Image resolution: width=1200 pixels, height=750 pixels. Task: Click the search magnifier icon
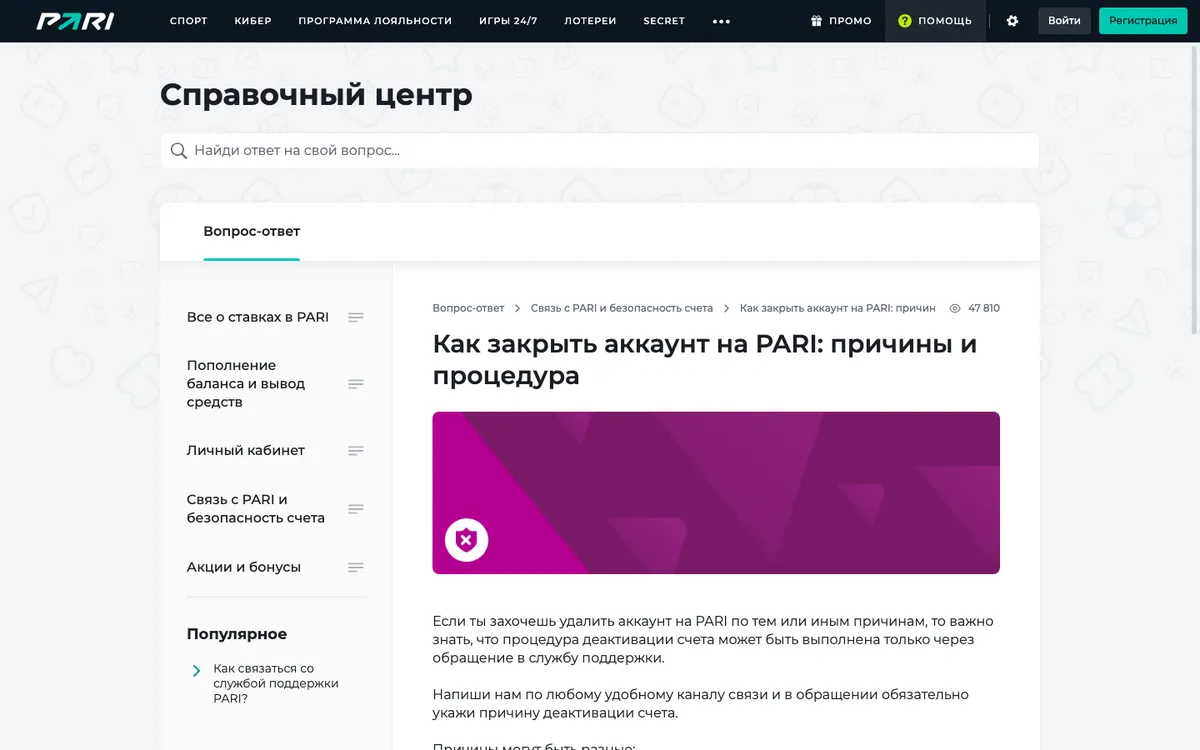pyautogui.click(x=179, y=151)
